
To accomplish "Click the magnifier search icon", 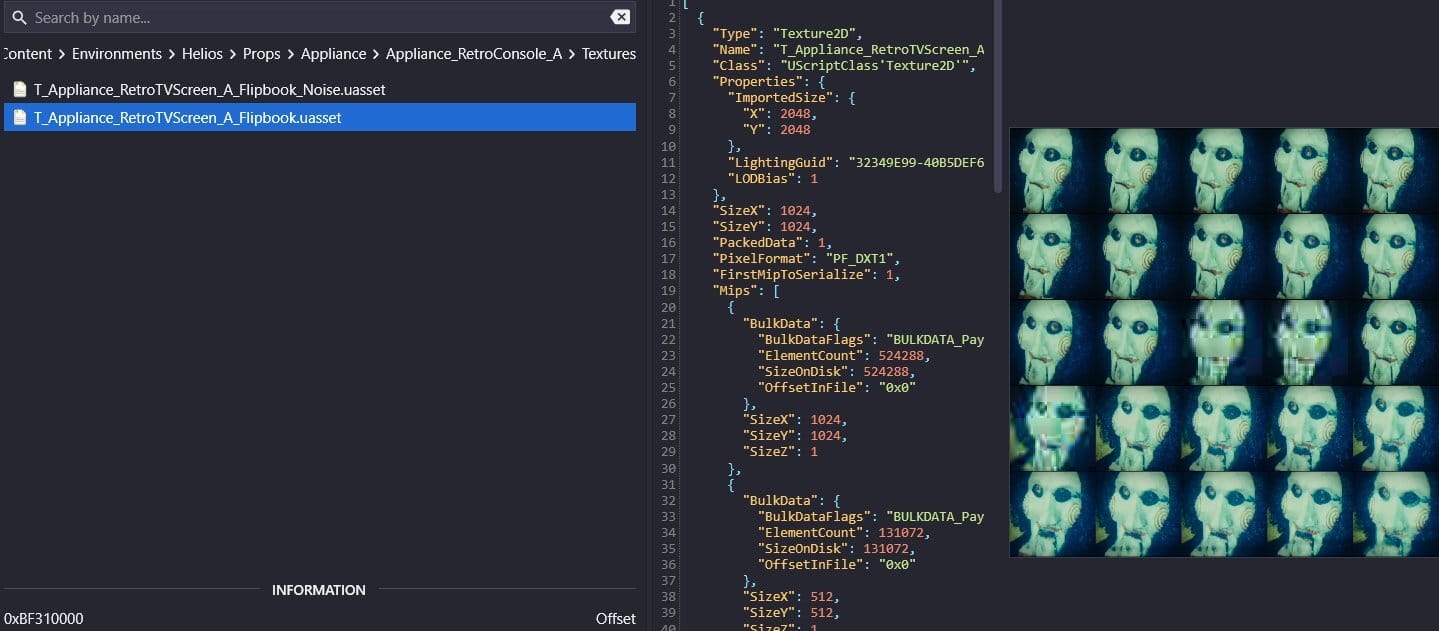I will (18, 18).
